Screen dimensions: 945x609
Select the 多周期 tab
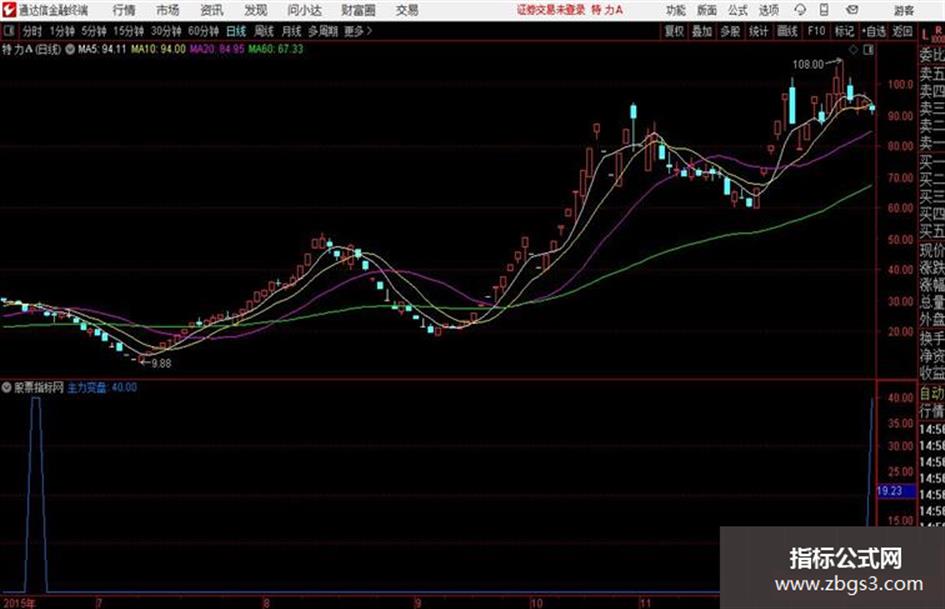(x=323, y=31)
